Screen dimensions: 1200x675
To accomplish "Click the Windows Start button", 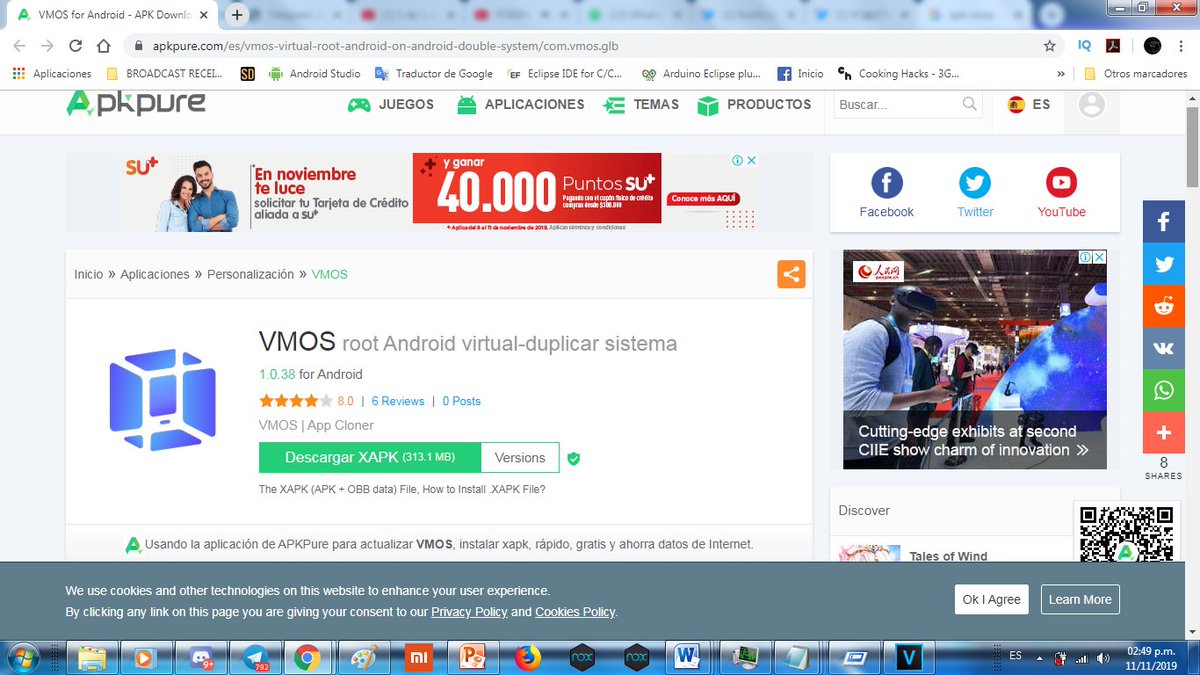I will [21, 657].
